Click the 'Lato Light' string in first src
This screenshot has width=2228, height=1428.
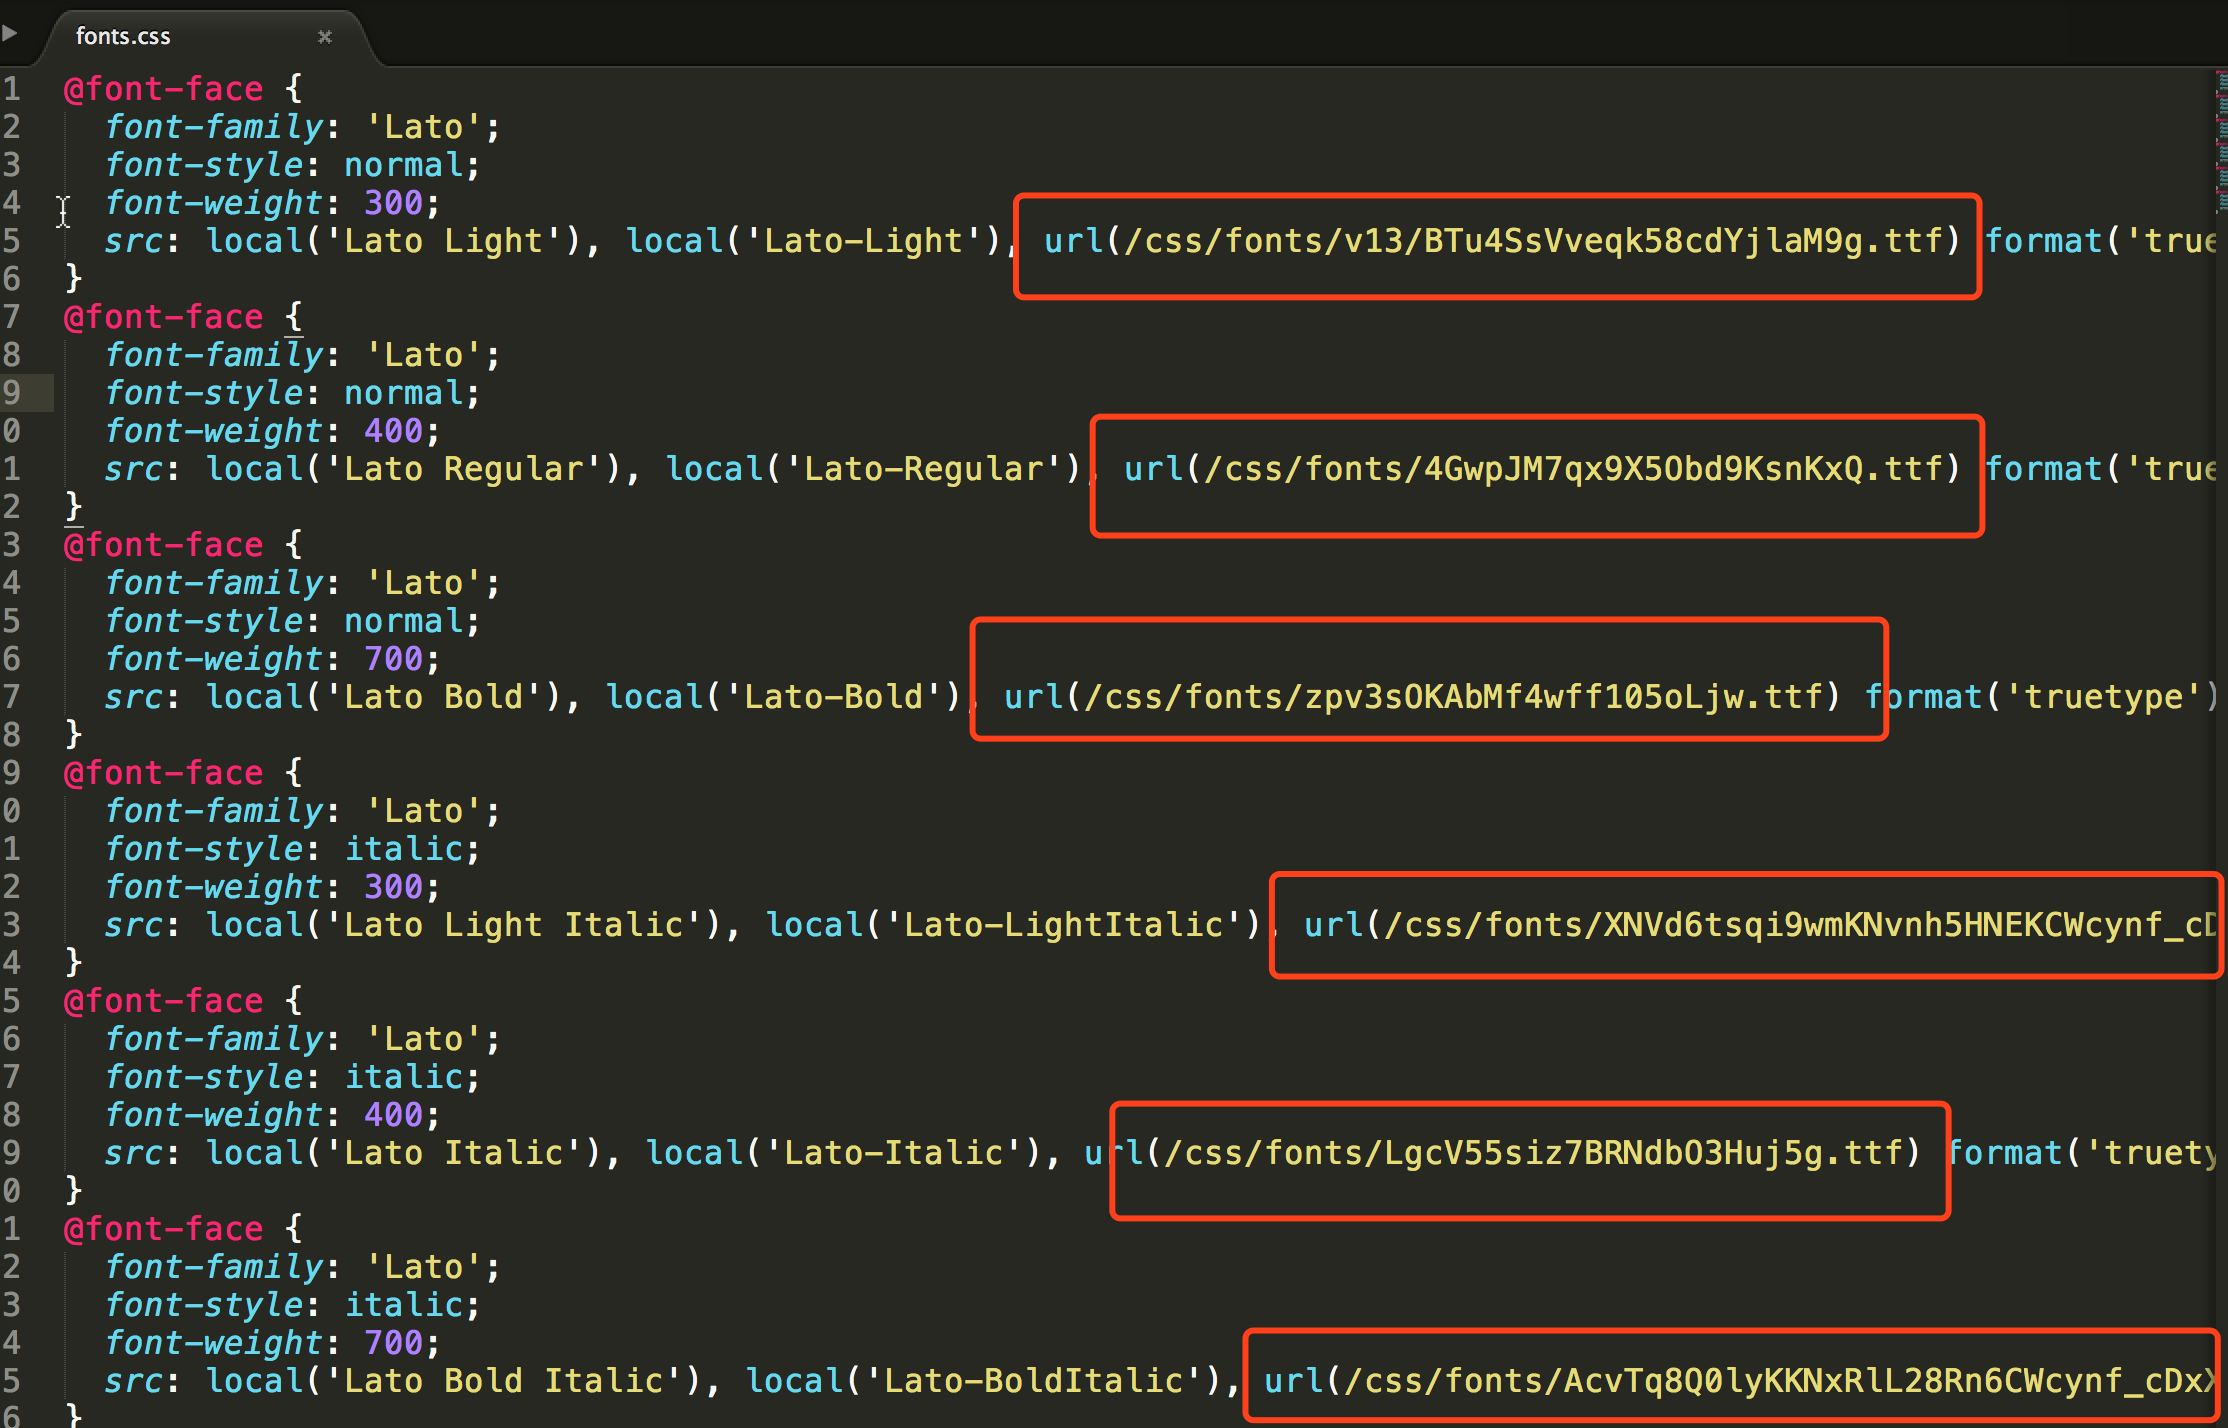pyautogui.click(x=443, y=241)
